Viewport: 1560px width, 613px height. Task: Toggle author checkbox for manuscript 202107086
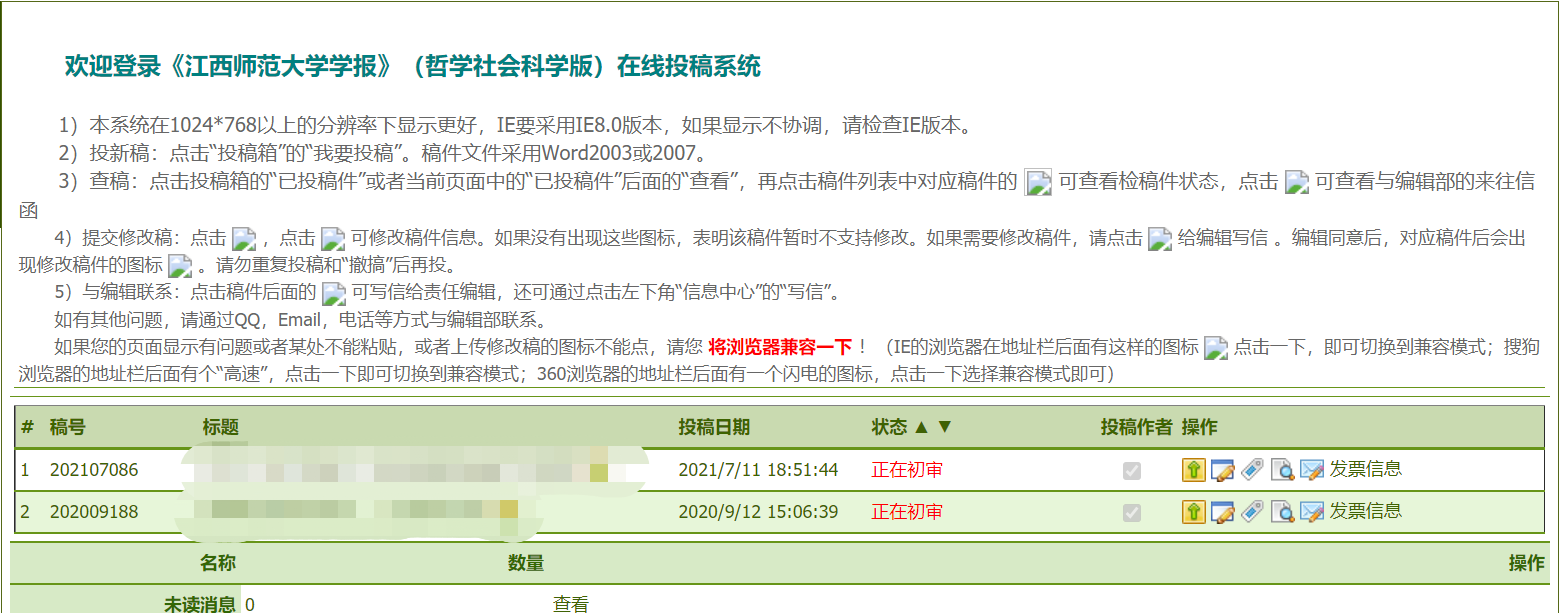1132,470
